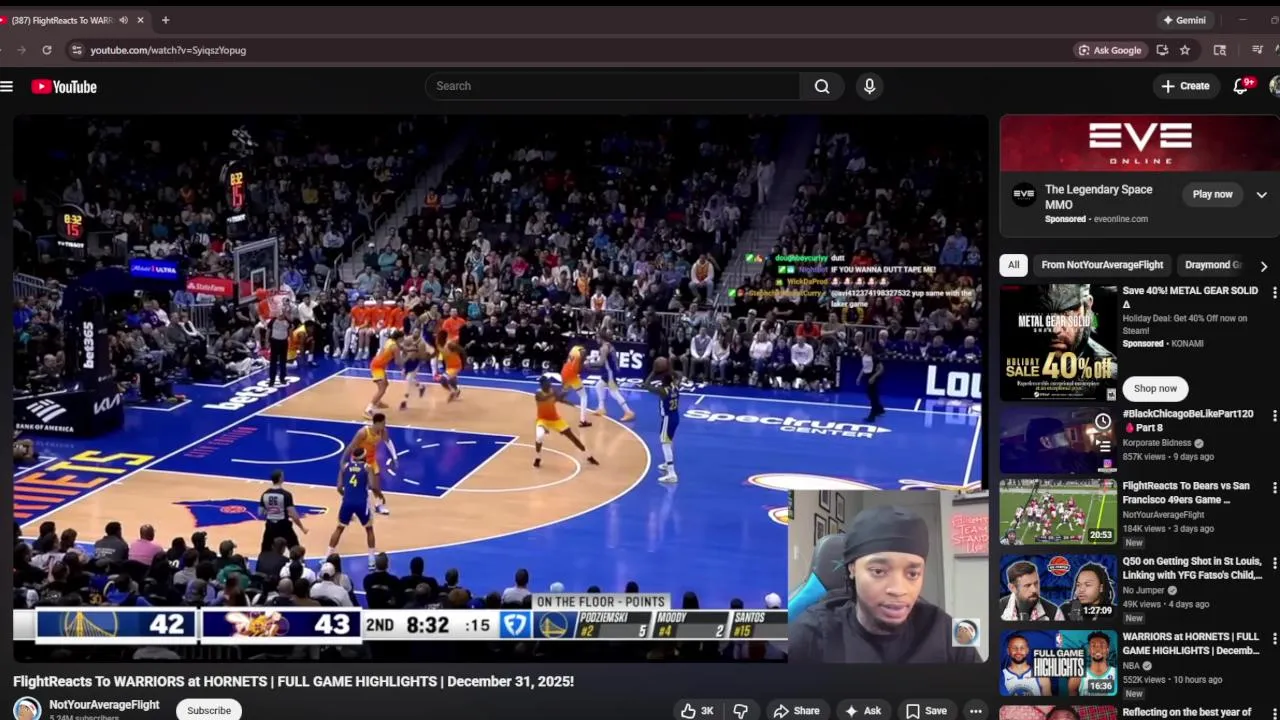Image resolution: width=1280 pixels, height=720 pixels.
Task: Open the account avatar menu
Action: coord(1274,86)
